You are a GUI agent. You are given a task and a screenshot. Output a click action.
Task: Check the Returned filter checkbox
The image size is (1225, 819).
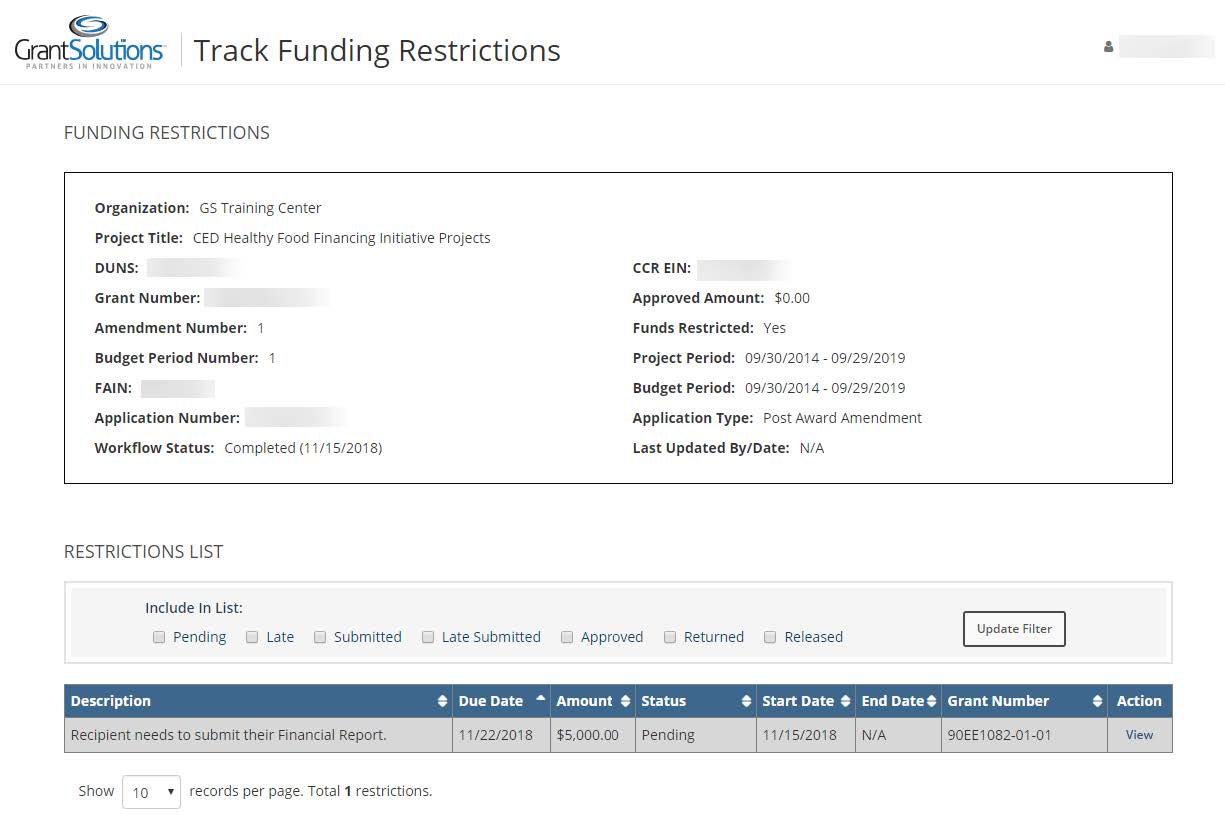tap(670, 637)
